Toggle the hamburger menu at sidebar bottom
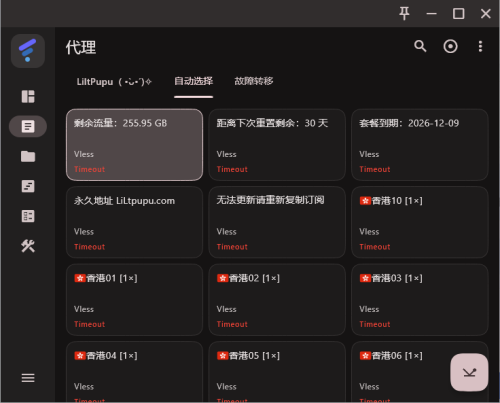Screen dimensions: 500x403 (28, 378)
